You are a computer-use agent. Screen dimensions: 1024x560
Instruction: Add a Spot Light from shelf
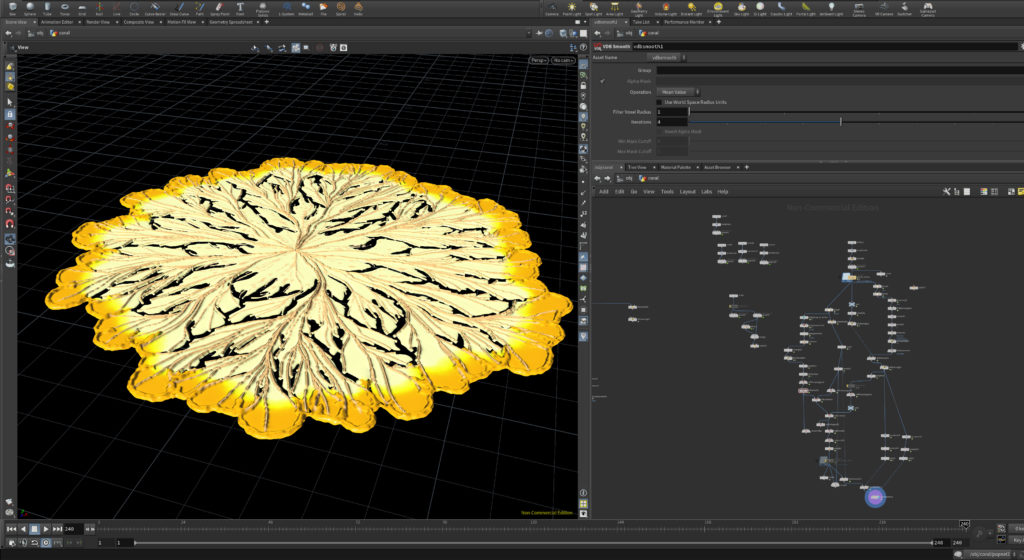pyautogui.click(x=593, y=8)
